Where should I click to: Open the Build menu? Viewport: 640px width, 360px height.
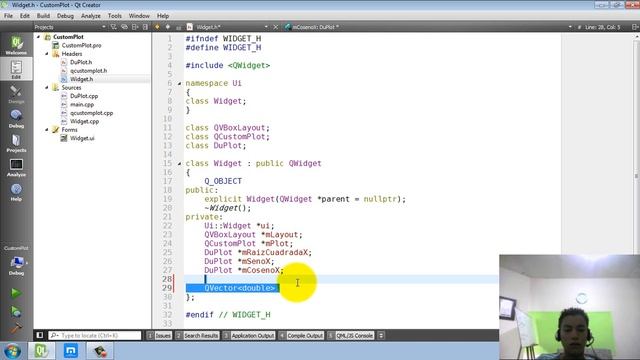43,16
